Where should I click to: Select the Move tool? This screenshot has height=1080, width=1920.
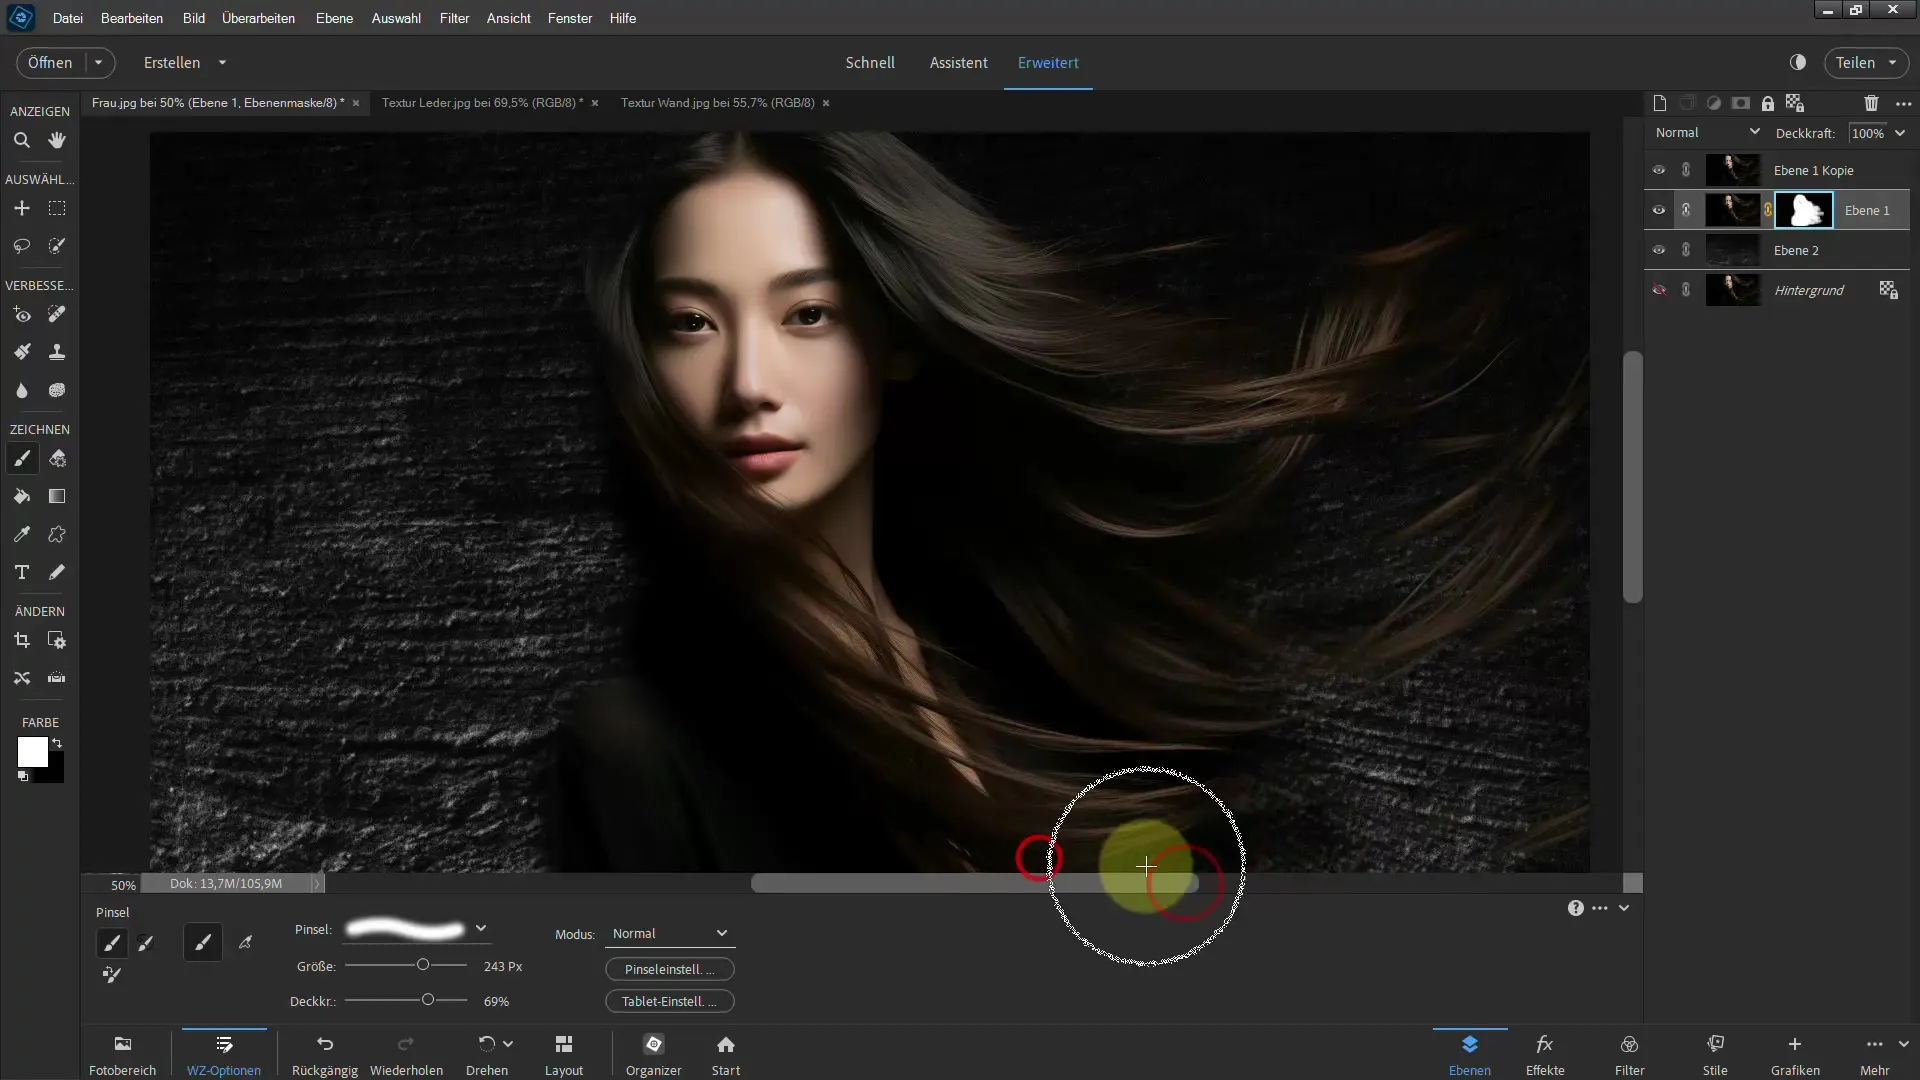(21, 208)
